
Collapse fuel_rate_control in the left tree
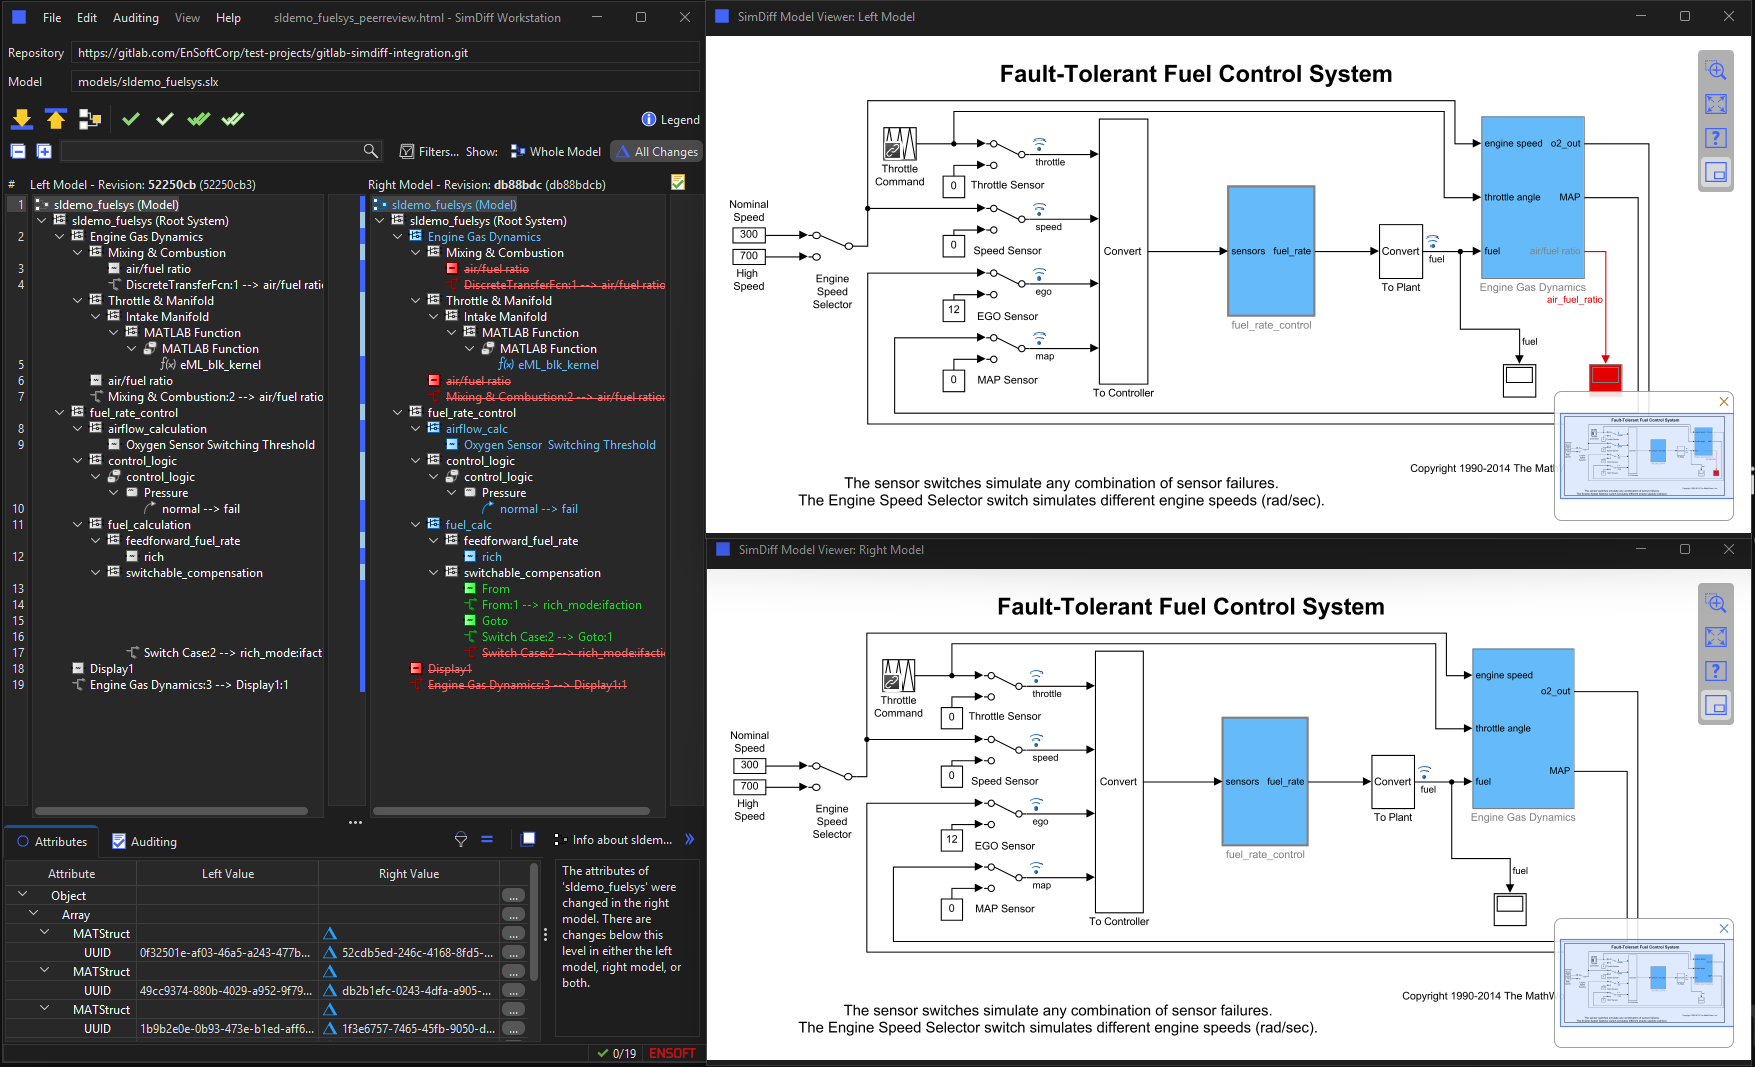59,413
